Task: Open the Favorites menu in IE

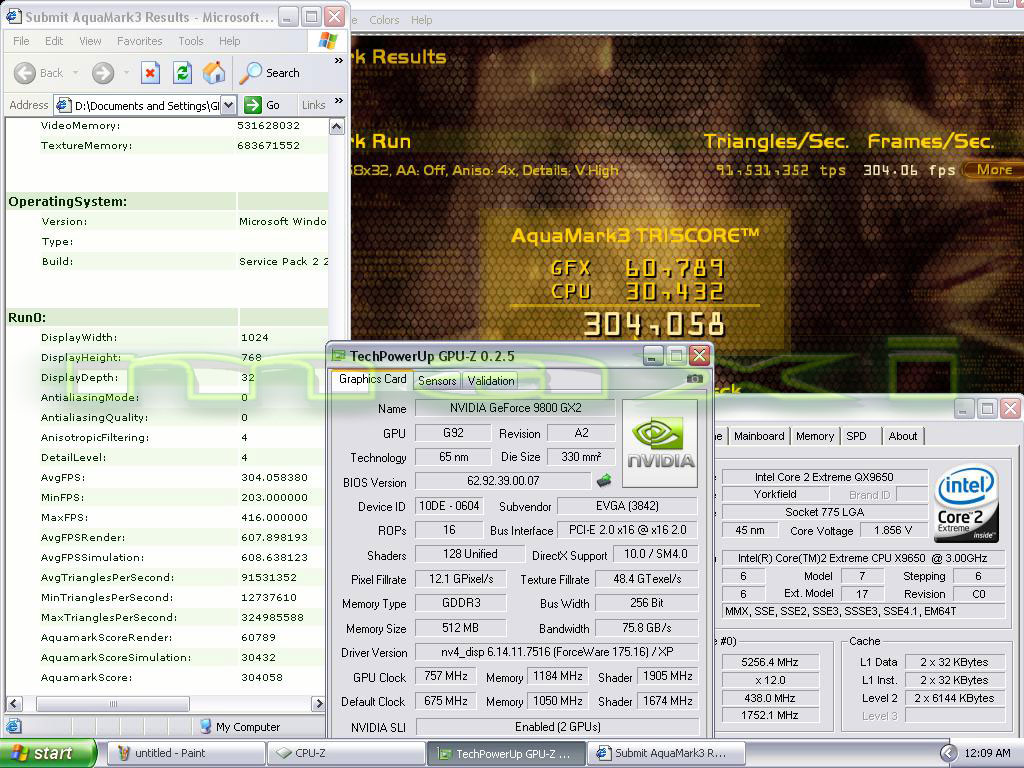Action: click(140, 40)
